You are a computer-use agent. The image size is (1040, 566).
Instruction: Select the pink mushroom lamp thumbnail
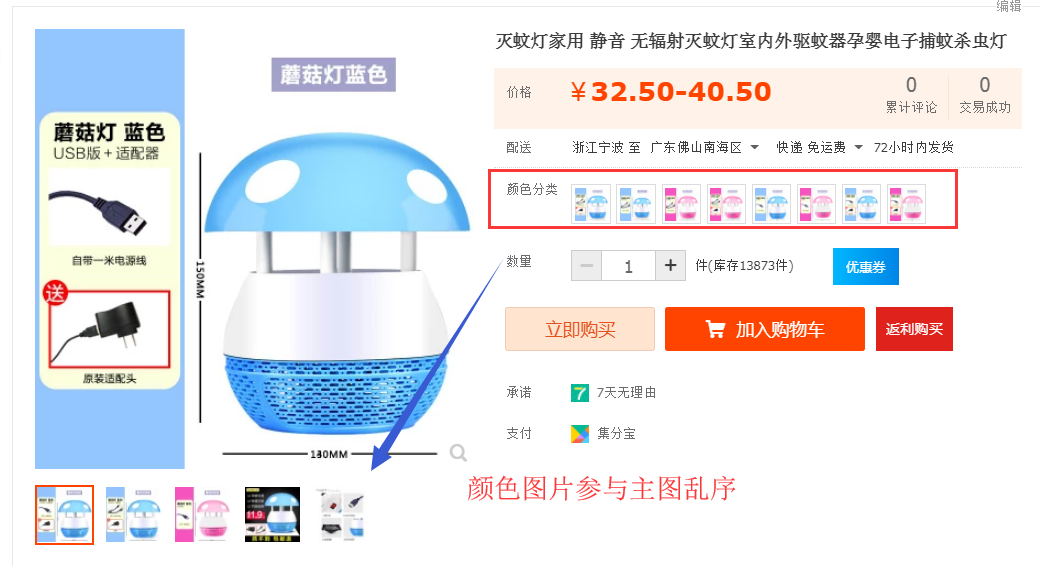[x=202, y=515]
